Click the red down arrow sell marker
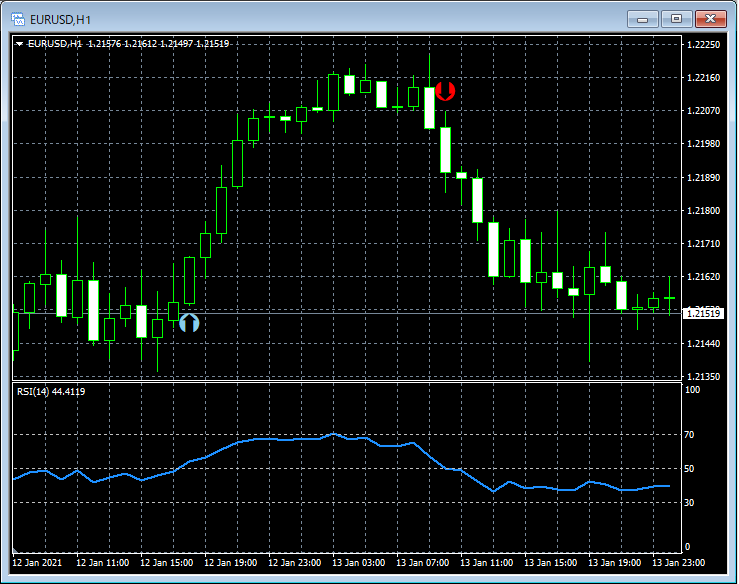Image resolution: width=739 pixels, height=584 pixels. (x=445, y=91)
